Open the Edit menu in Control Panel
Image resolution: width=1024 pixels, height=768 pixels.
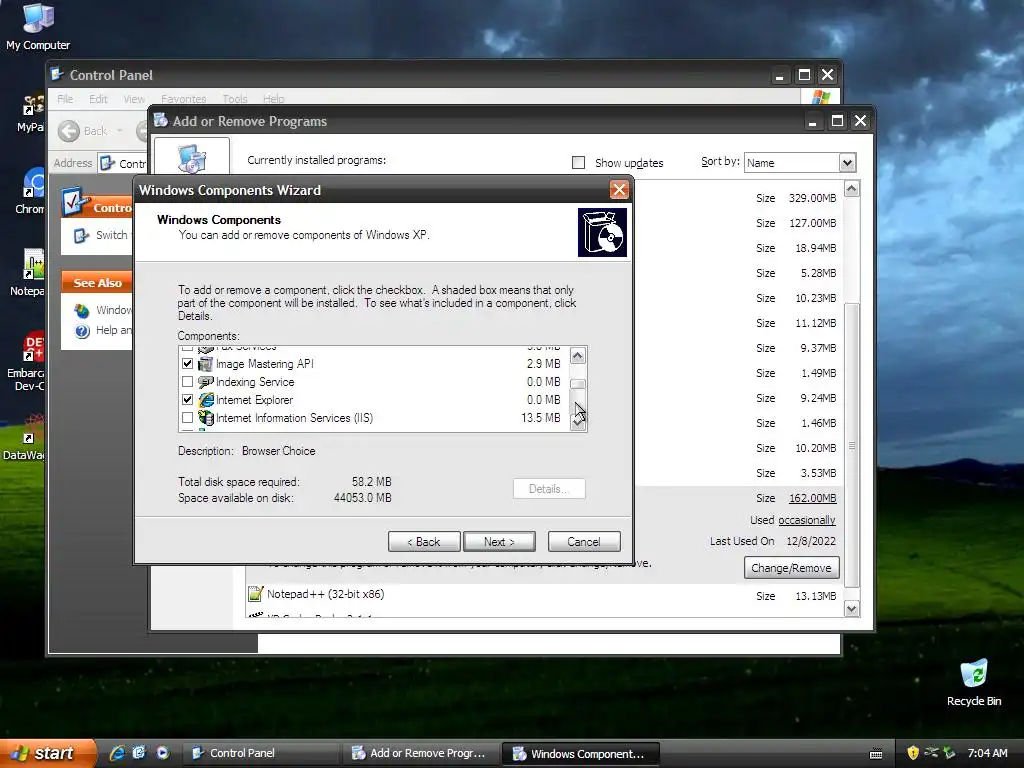(99, 99)
